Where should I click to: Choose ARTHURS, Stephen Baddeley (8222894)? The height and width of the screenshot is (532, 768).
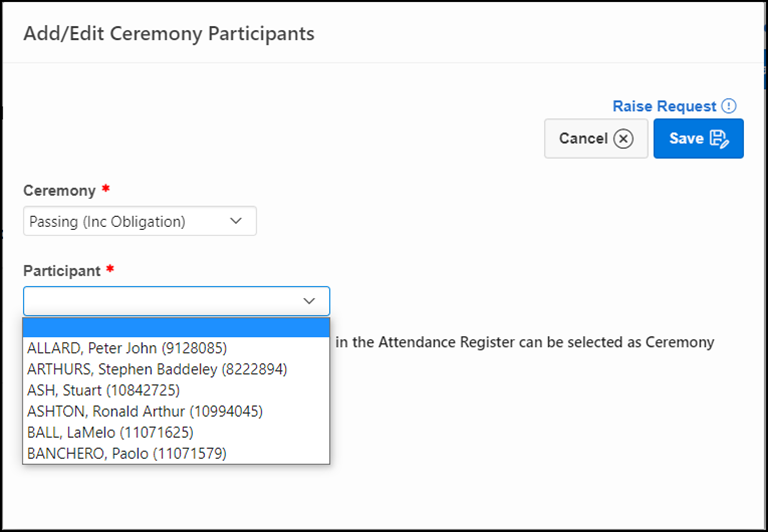(157, 369)
